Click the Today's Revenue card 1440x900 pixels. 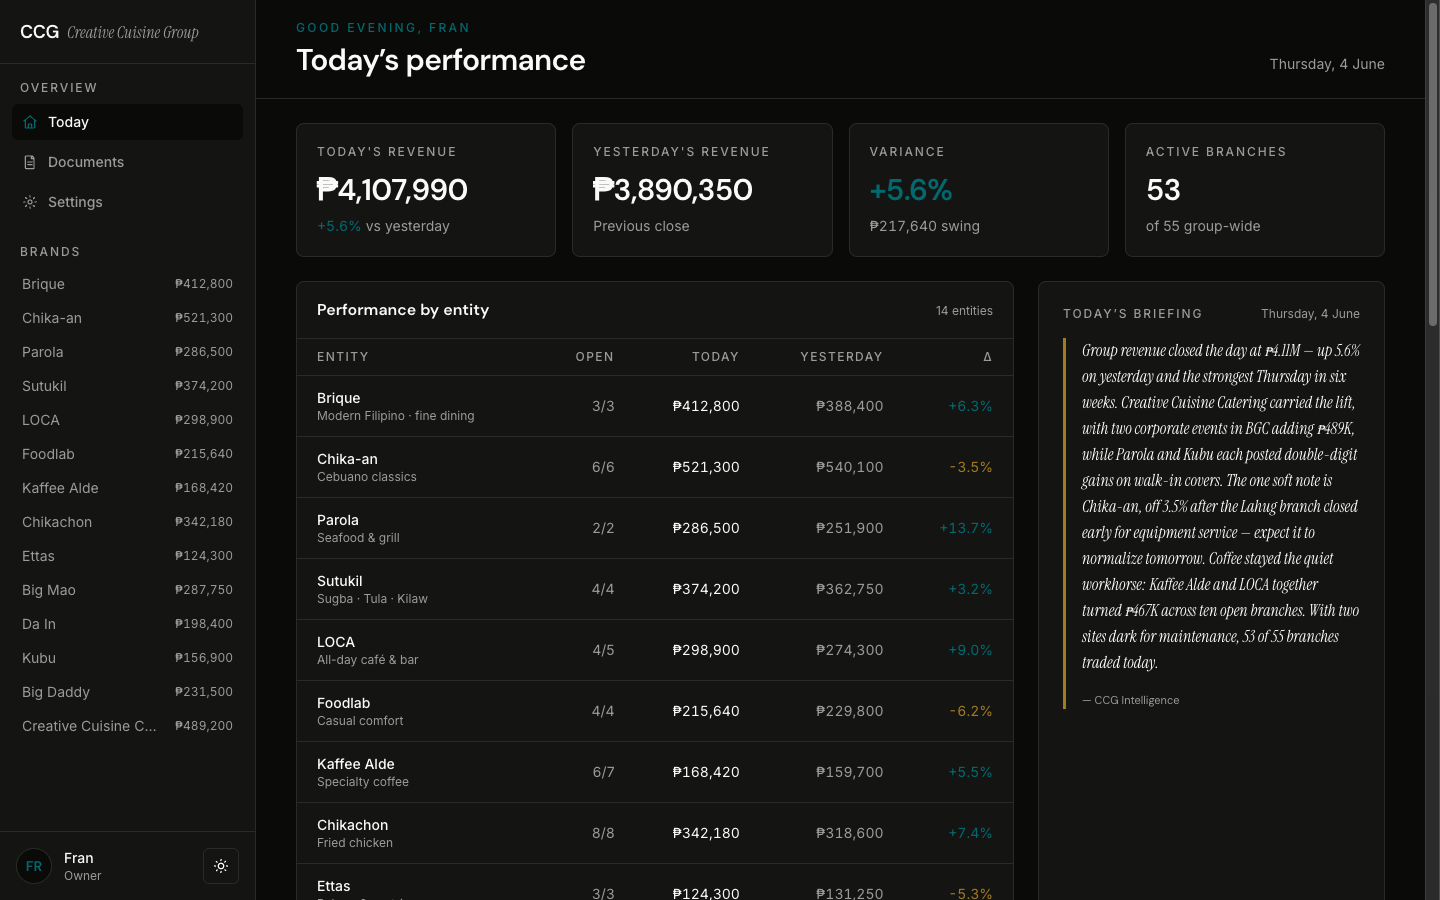tap(426, 190)
